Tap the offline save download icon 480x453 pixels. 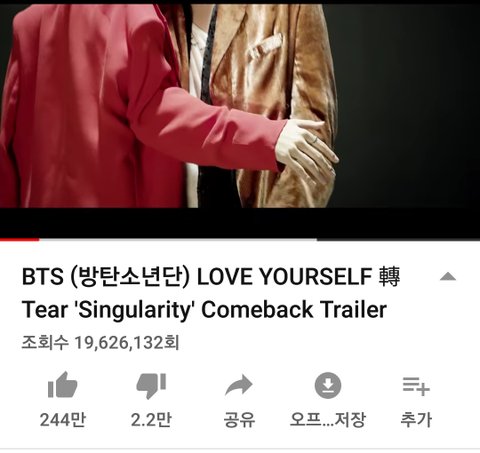[328, 385]
